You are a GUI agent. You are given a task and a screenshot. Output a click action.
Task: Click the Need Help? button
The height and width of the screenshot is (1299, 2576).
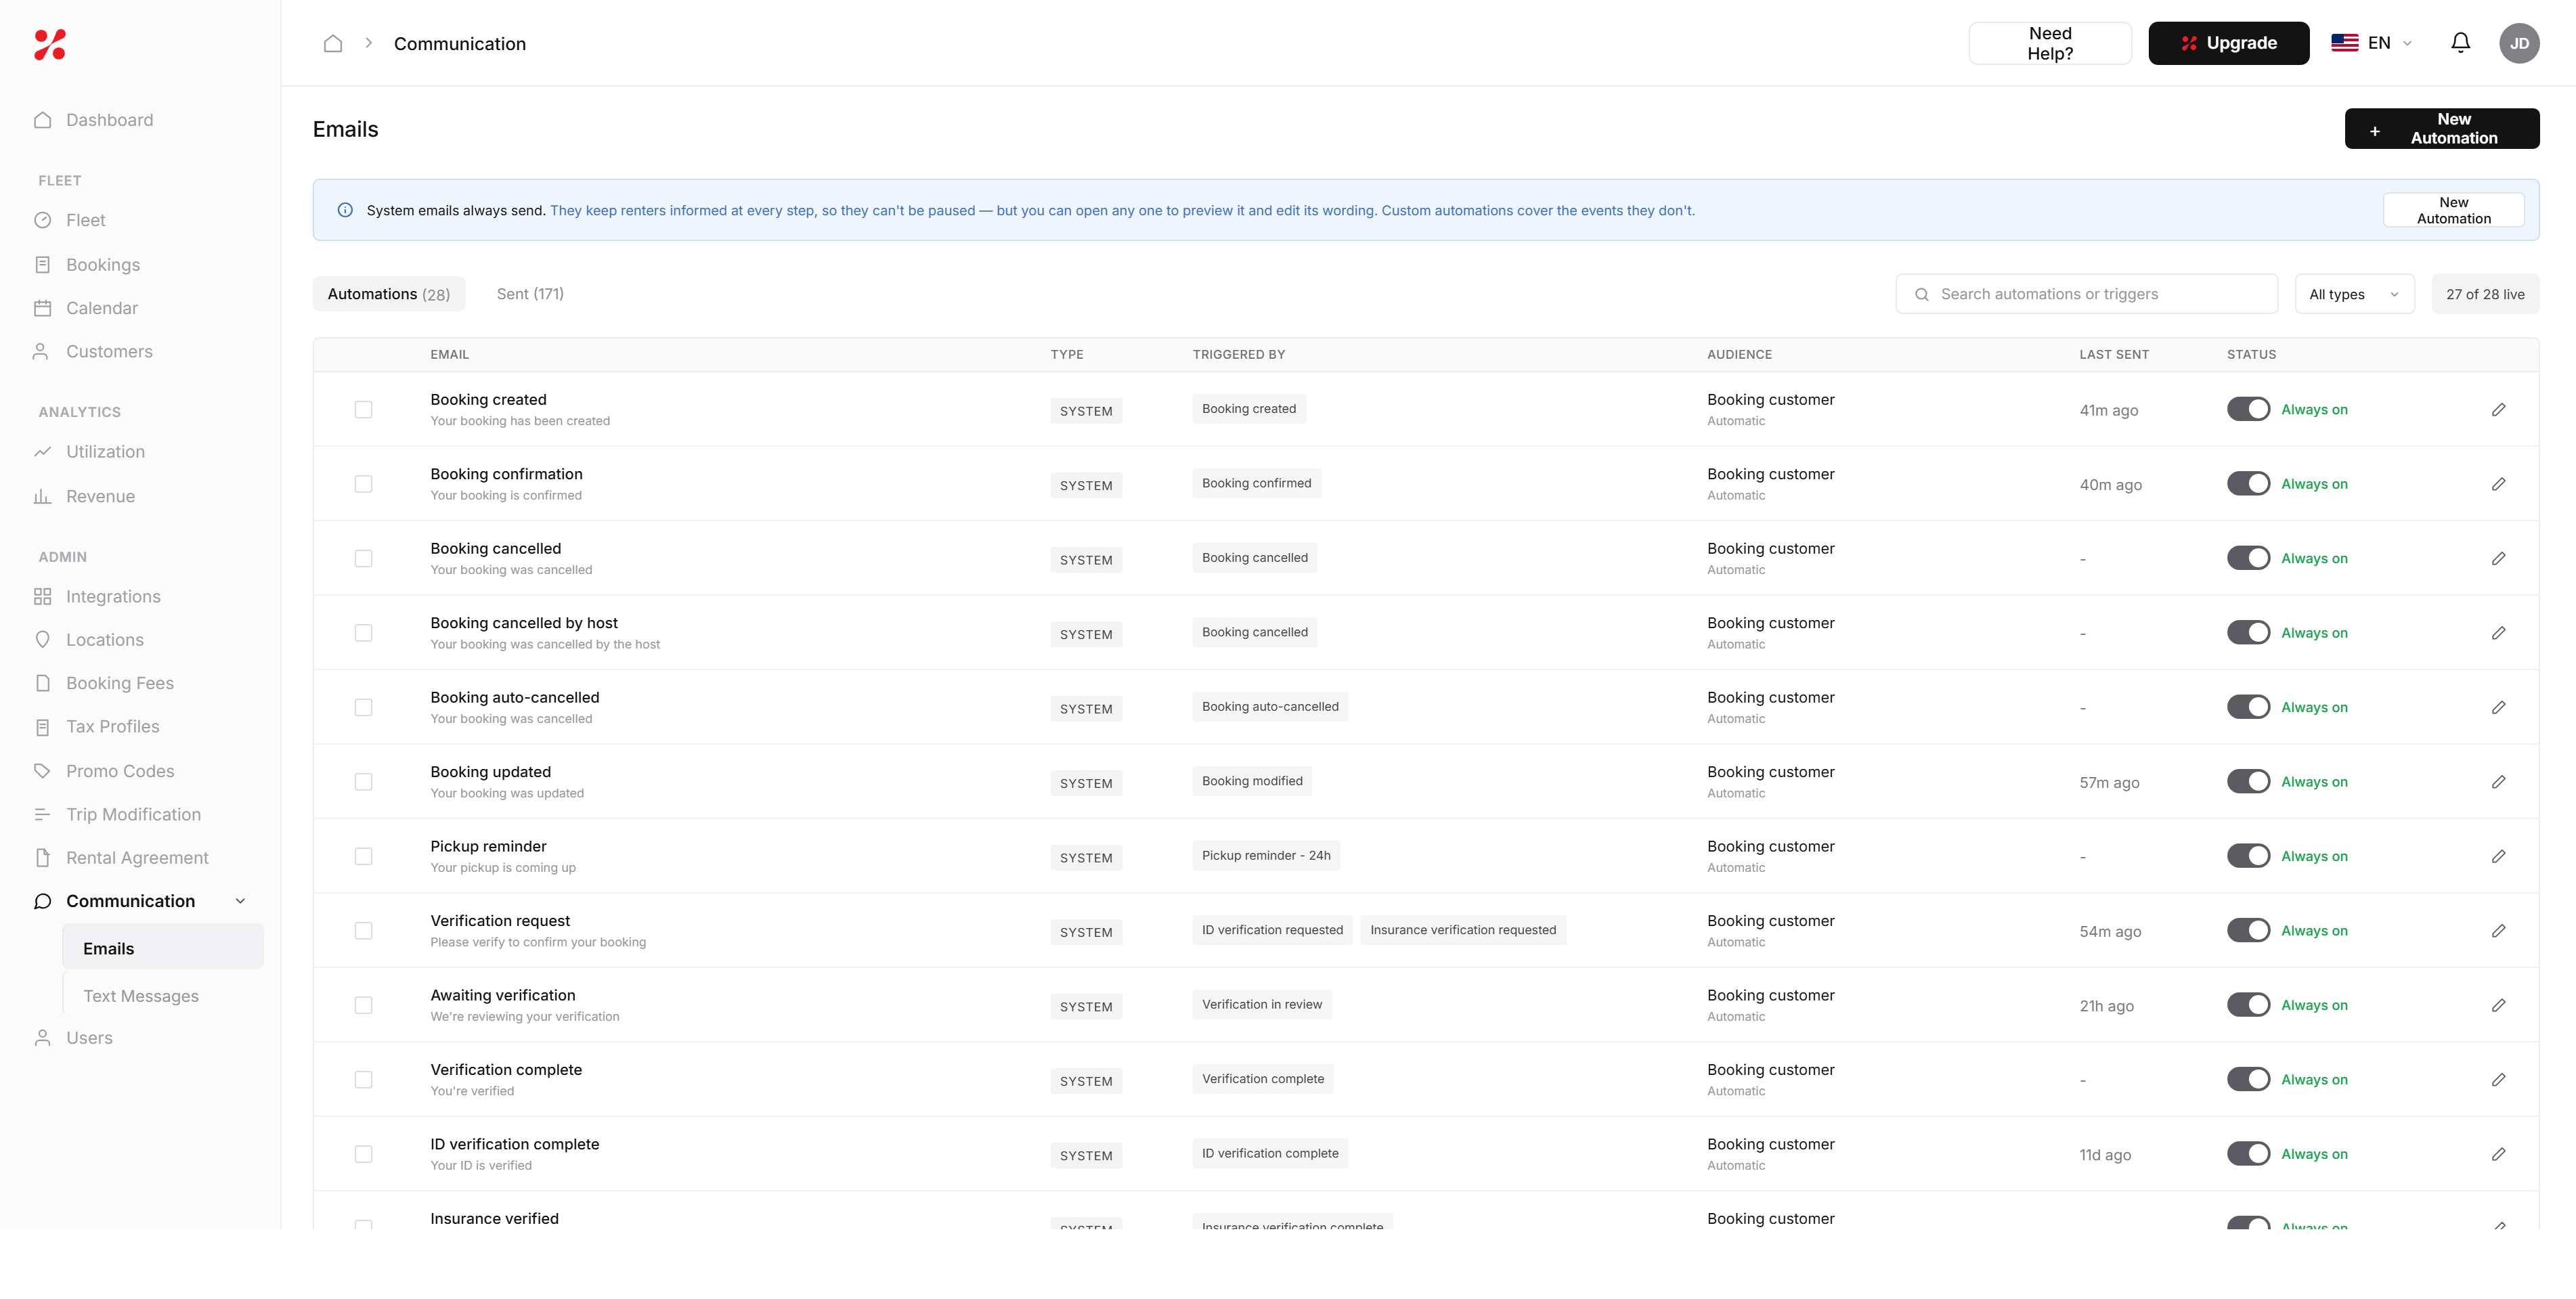tap(2050, 43)
